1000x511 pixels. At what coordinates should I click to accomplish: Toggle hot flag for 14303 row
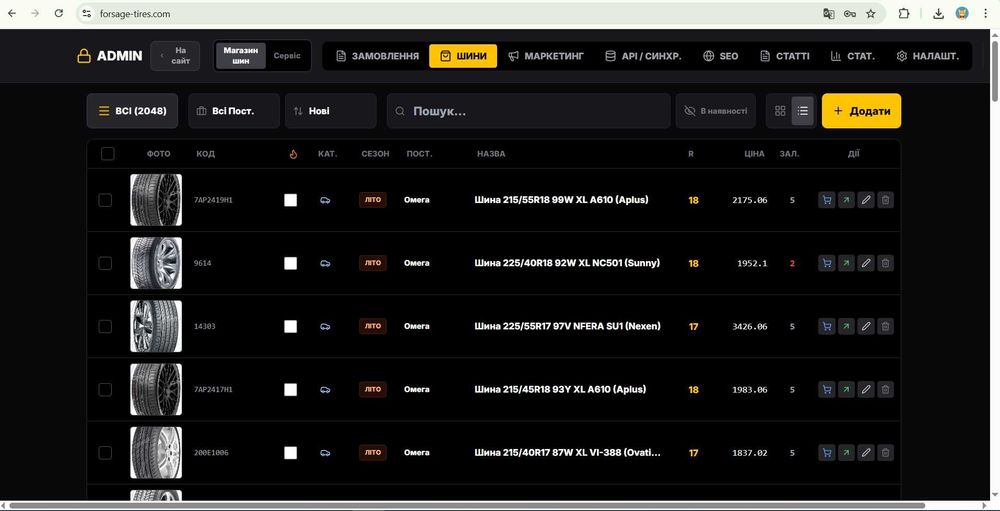290,326
